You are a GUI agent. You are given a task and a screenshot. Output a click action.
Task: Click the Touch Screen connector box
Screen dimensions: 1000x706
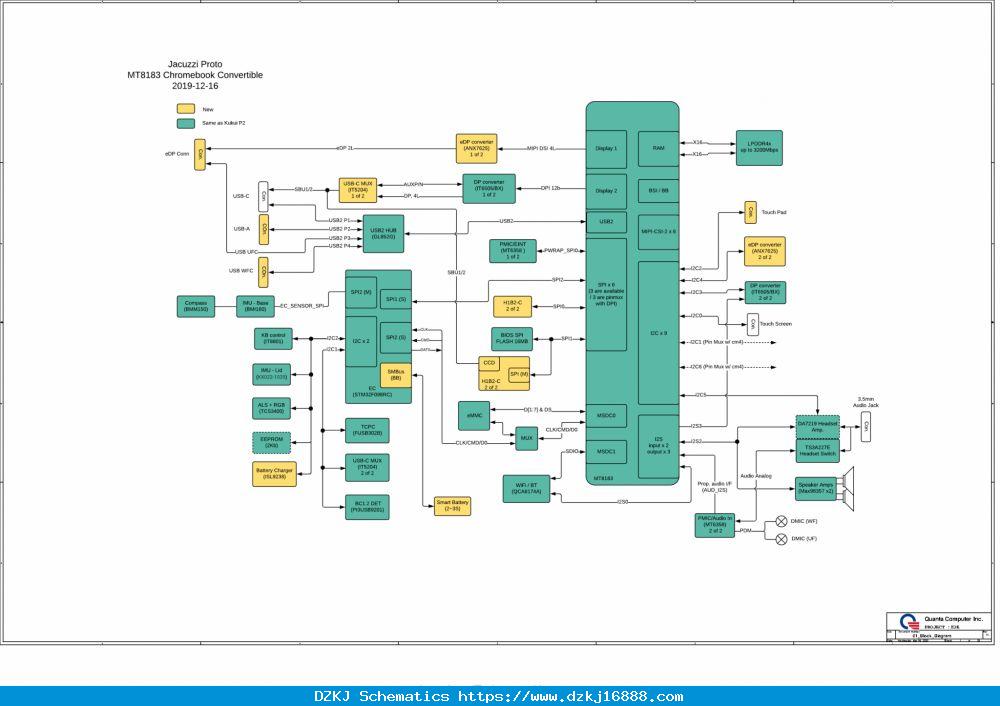(752, 324)
